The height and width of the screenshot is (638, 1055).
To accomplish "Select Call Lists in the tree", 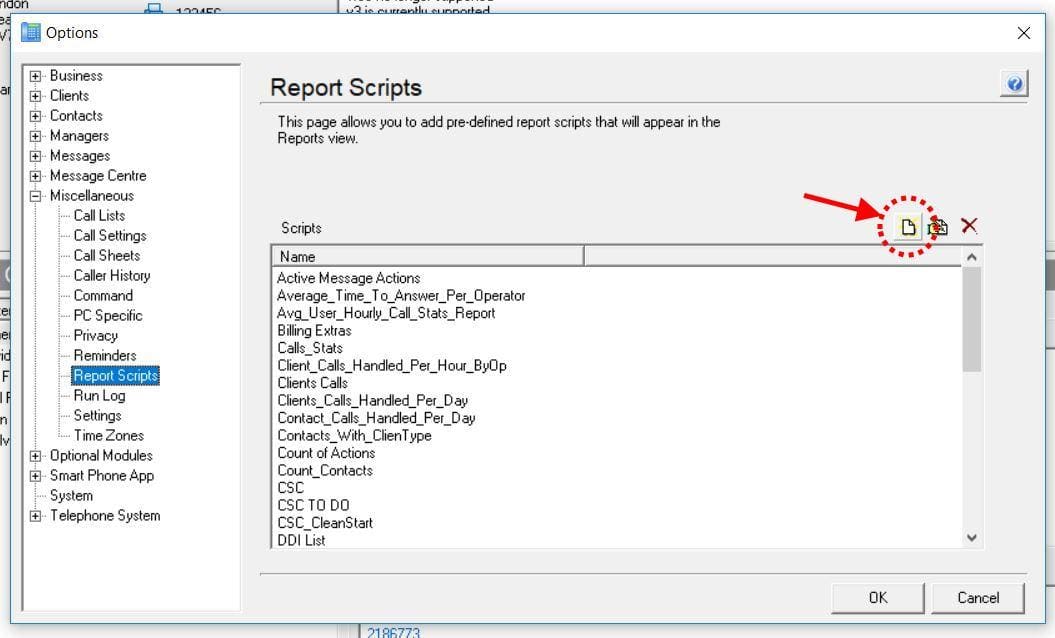I will point(99,215).
